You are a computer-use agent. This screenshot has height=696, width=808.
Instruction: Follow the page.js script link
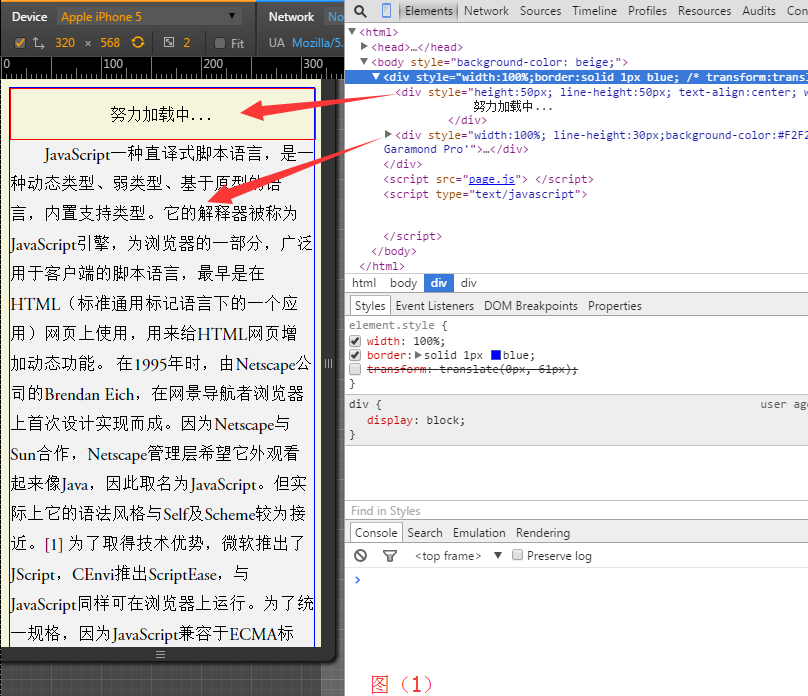[x=492, y=179]
